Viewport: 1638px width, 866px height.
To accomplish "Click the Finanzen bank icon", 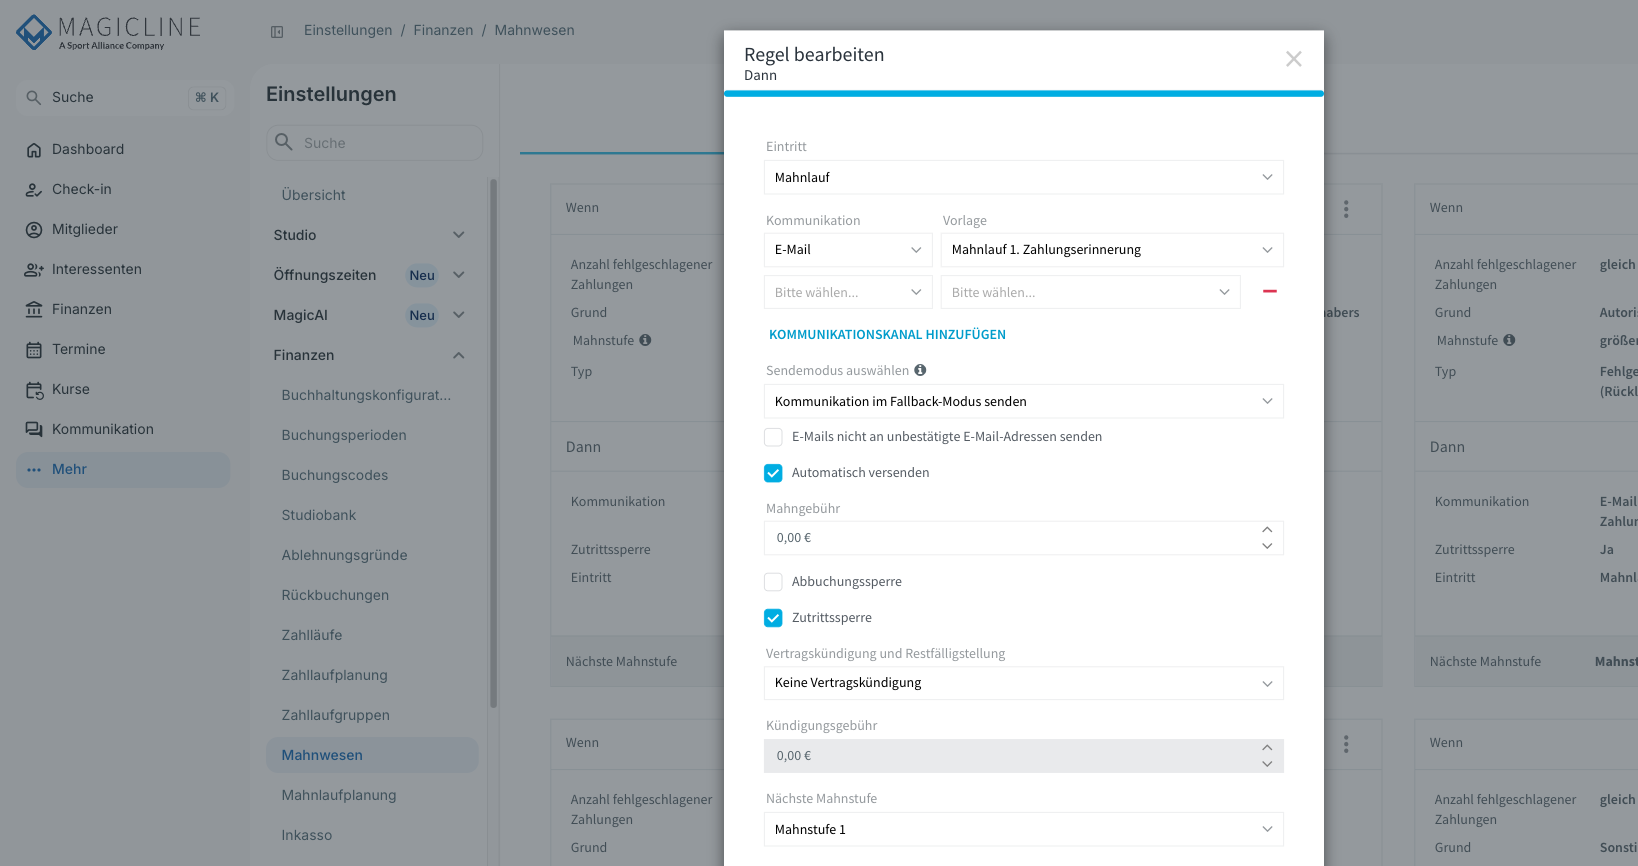I will [34, 310].
